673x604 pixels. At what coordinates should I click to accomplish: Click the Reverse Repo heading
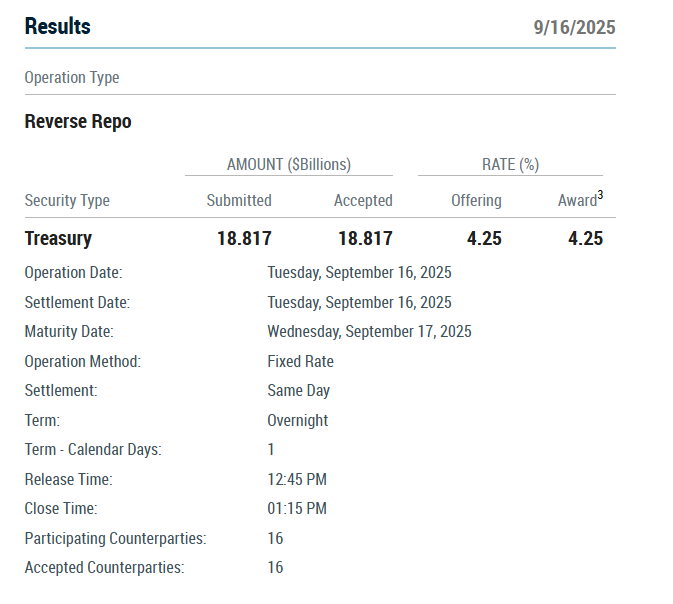[78, 121]
